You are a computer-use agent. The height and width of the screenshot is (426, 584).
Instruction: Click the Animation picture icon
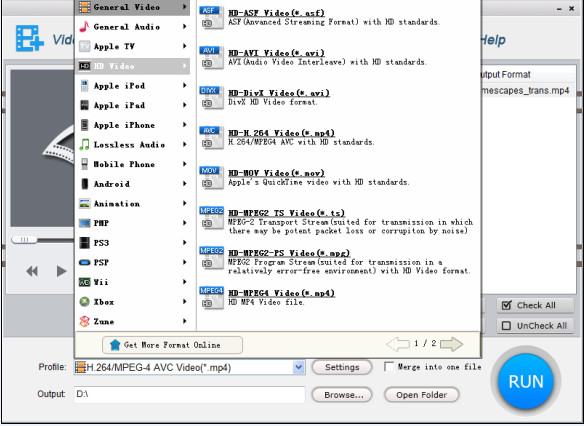[85, 204]
